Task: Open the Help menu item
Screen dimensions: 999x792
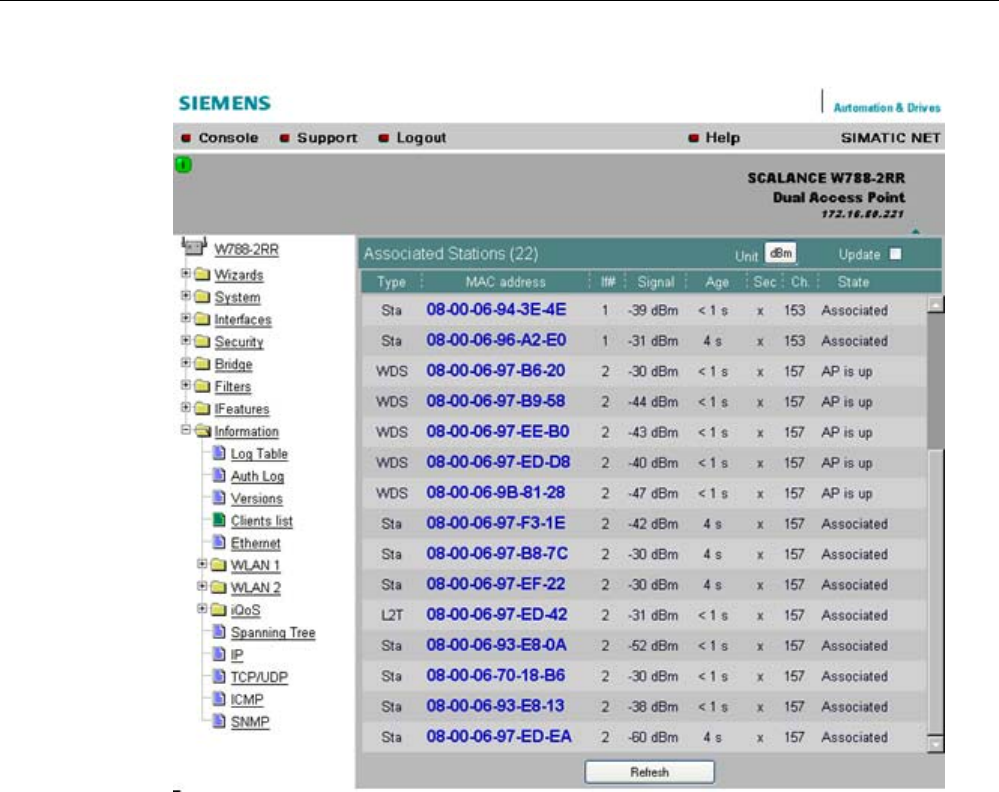Action: [x=722, y=138]
